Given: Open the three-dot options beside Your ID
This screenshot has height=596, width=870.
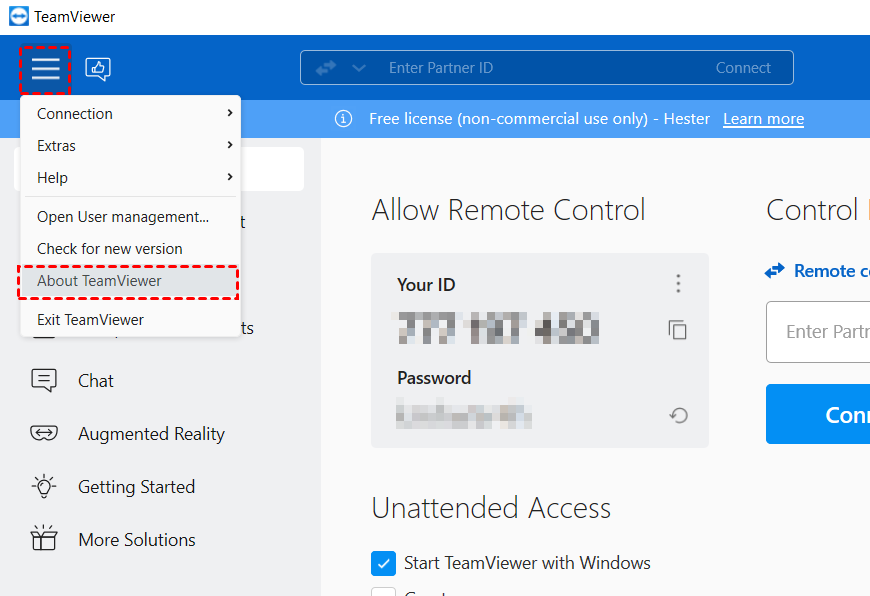Looking at the screenshot, I should click(x=678, y=284).
